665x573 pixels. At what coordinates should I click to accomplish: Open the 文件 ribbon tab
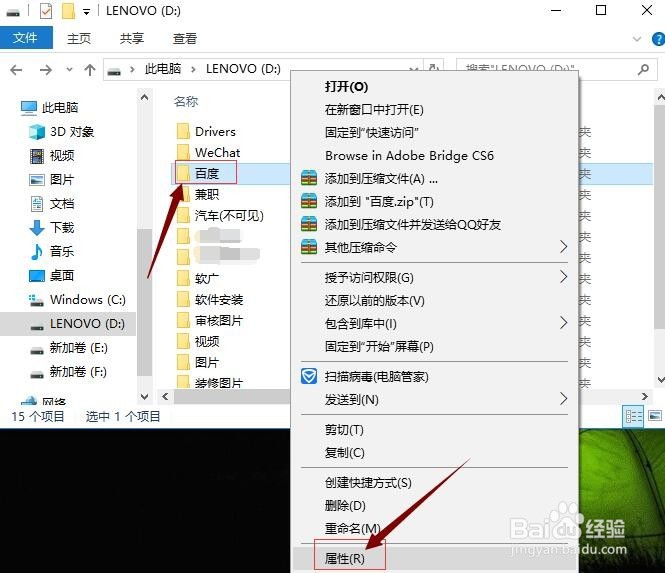(26, 38)
